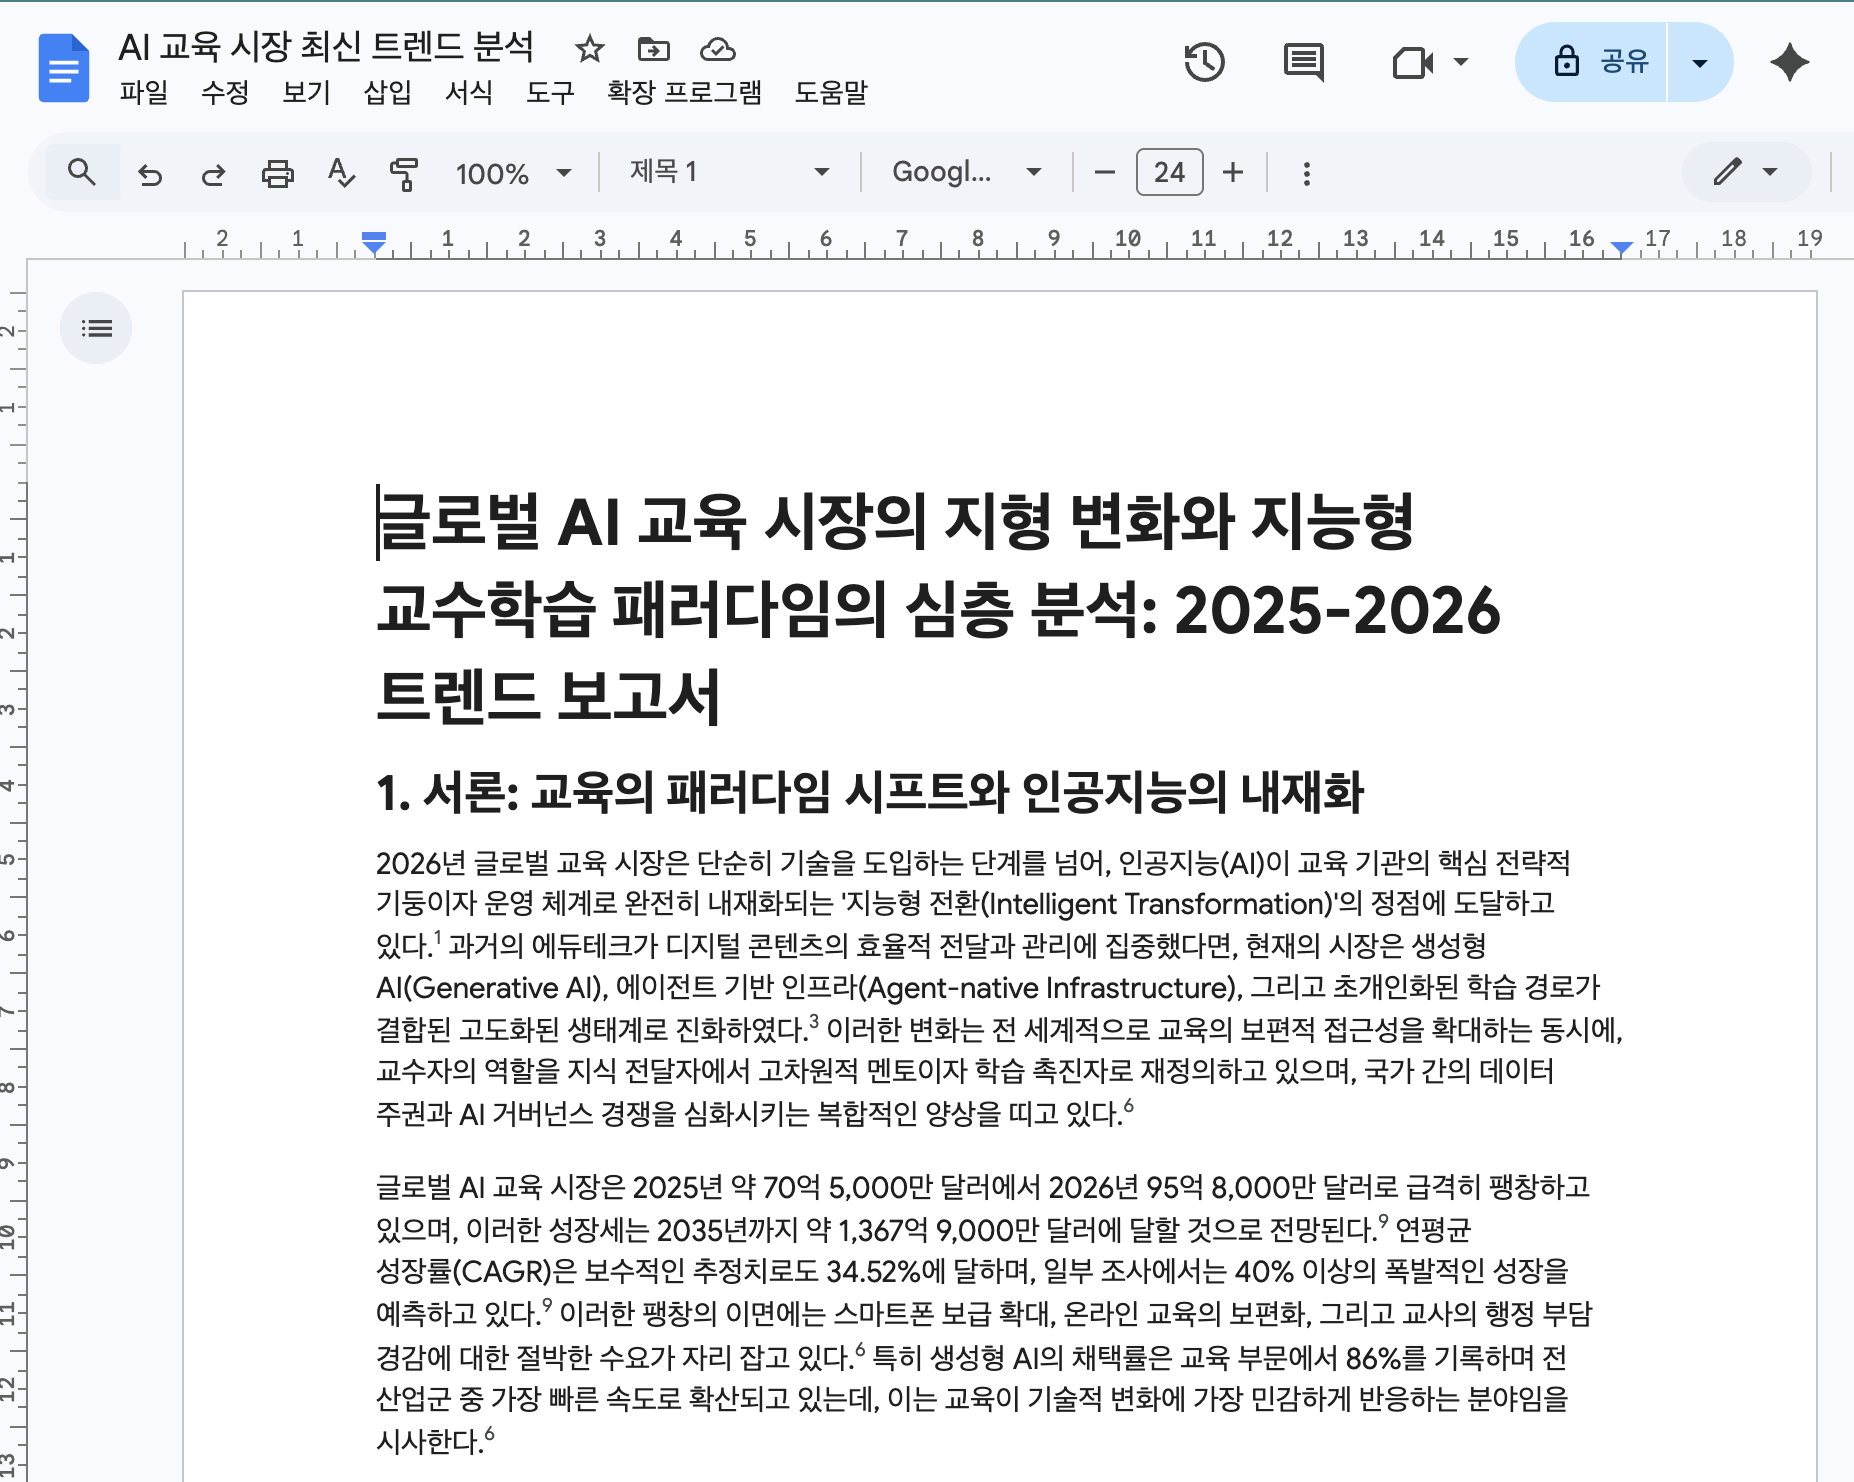
Task: Click the blue indent marker on the ruler
Action: coord(372,240)
